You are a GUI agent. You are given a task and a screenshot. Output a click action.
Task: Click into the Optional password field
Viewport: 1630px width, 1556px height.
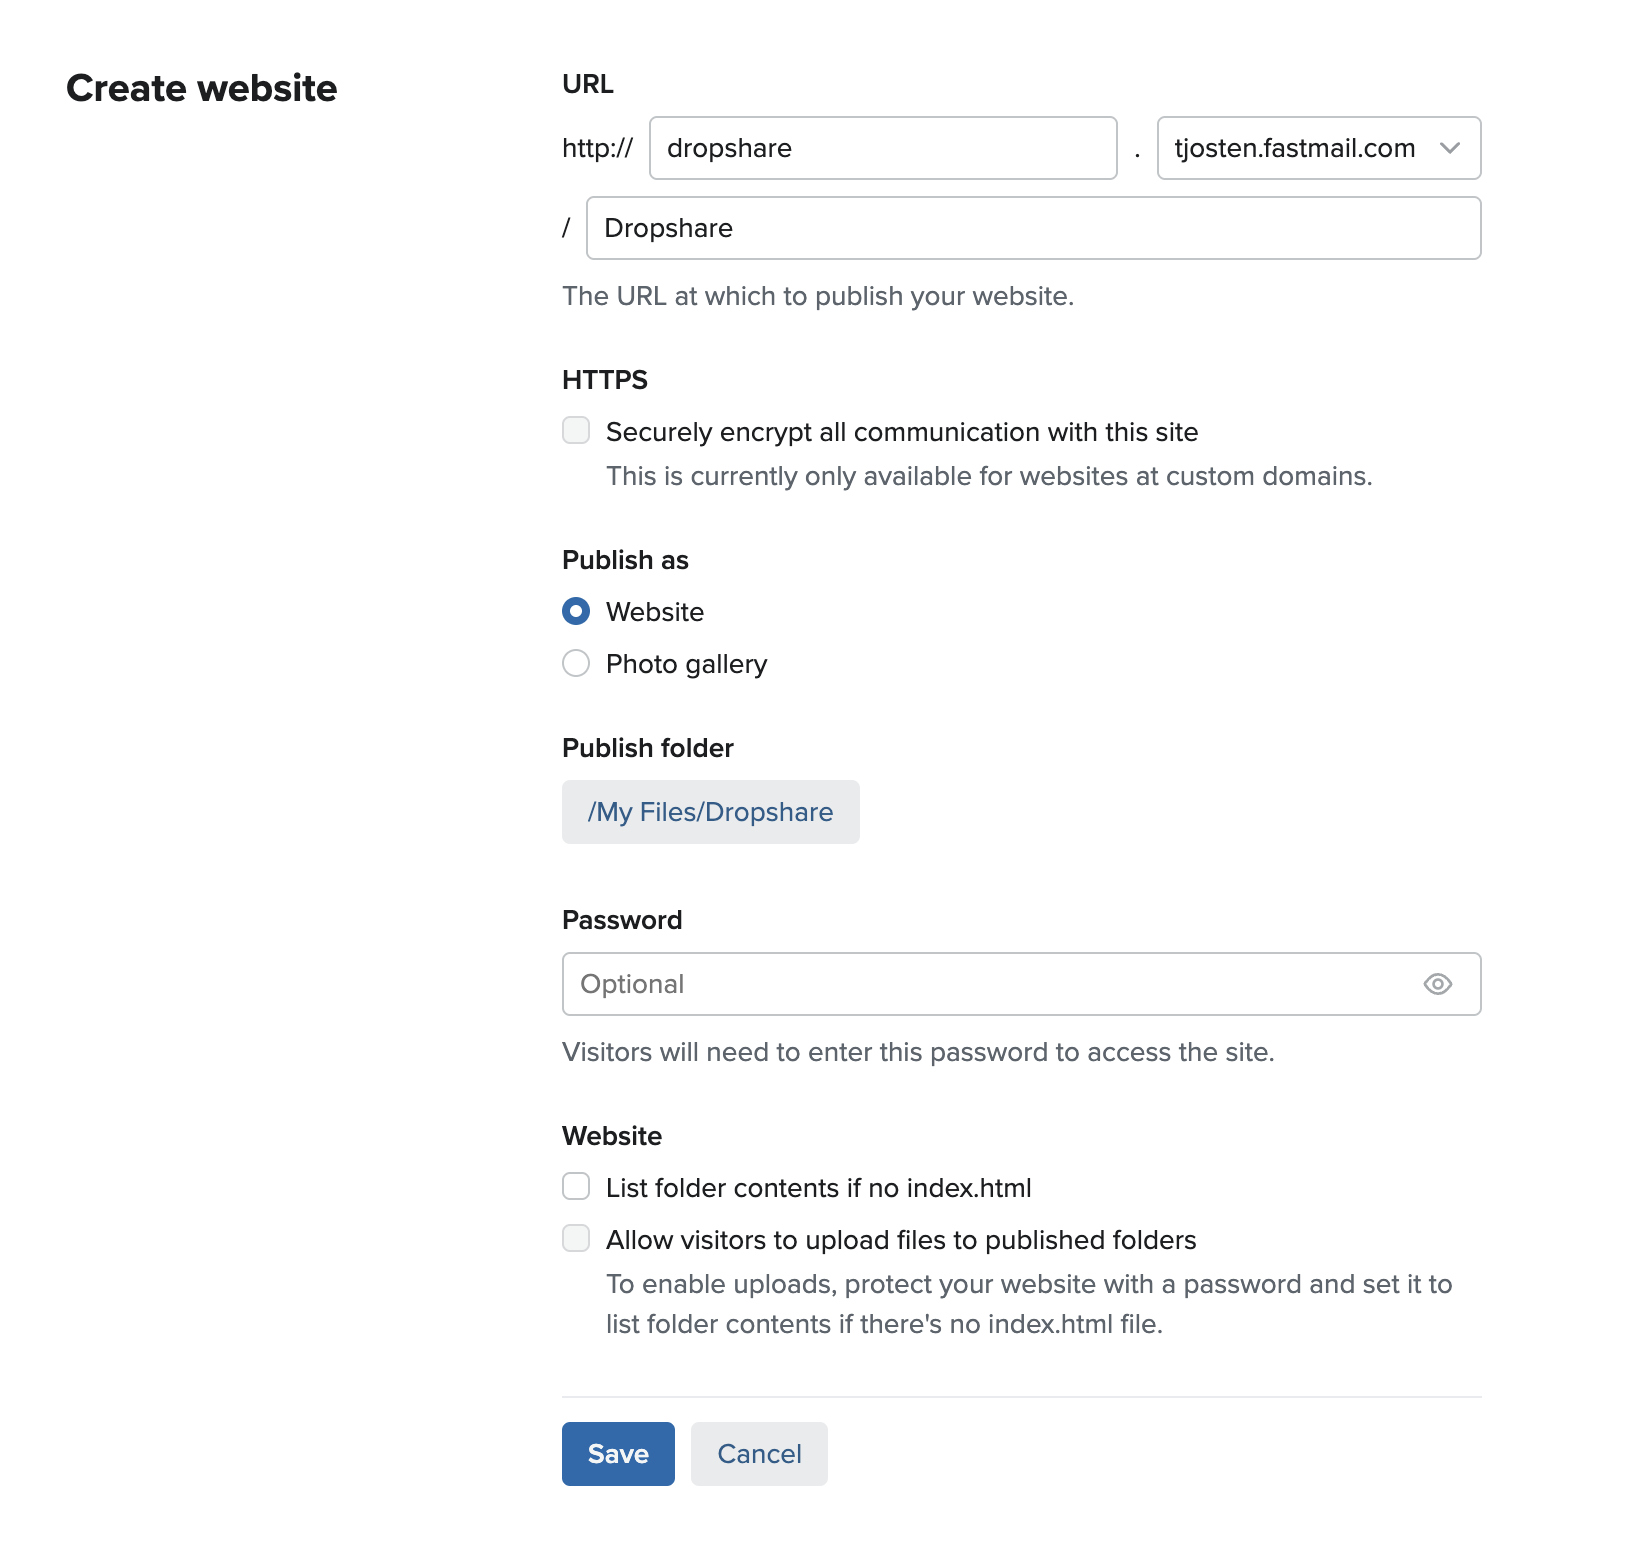(990, 984)
